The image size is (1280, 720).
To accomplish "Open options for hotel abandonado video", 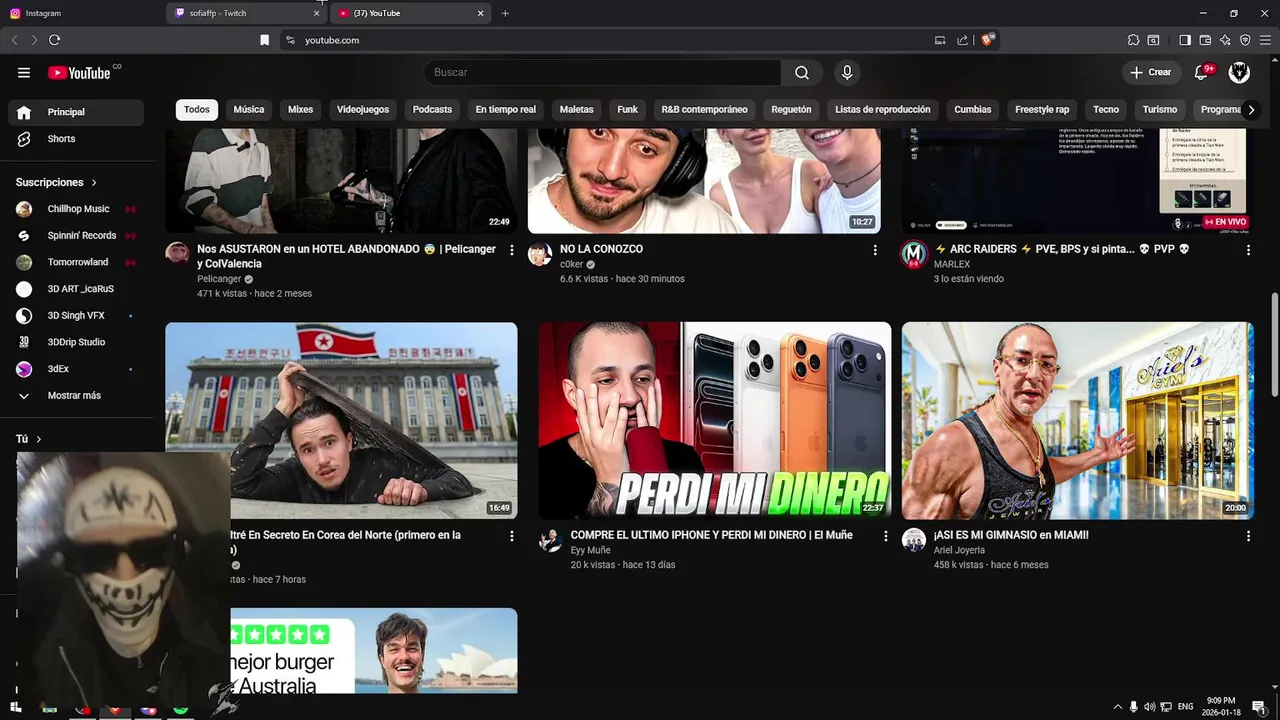I will (x=512, y=250).
